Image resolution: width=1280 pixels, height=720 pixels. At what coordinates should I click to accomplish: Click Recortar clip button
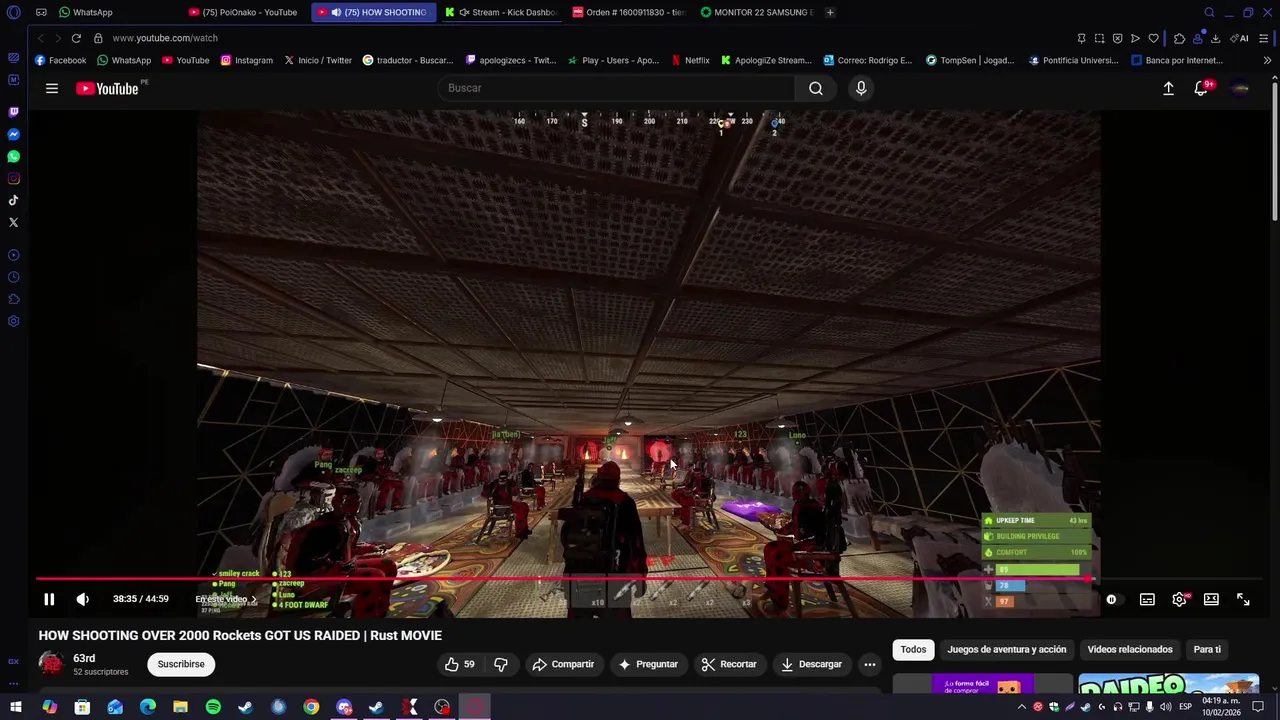[729, 664]
